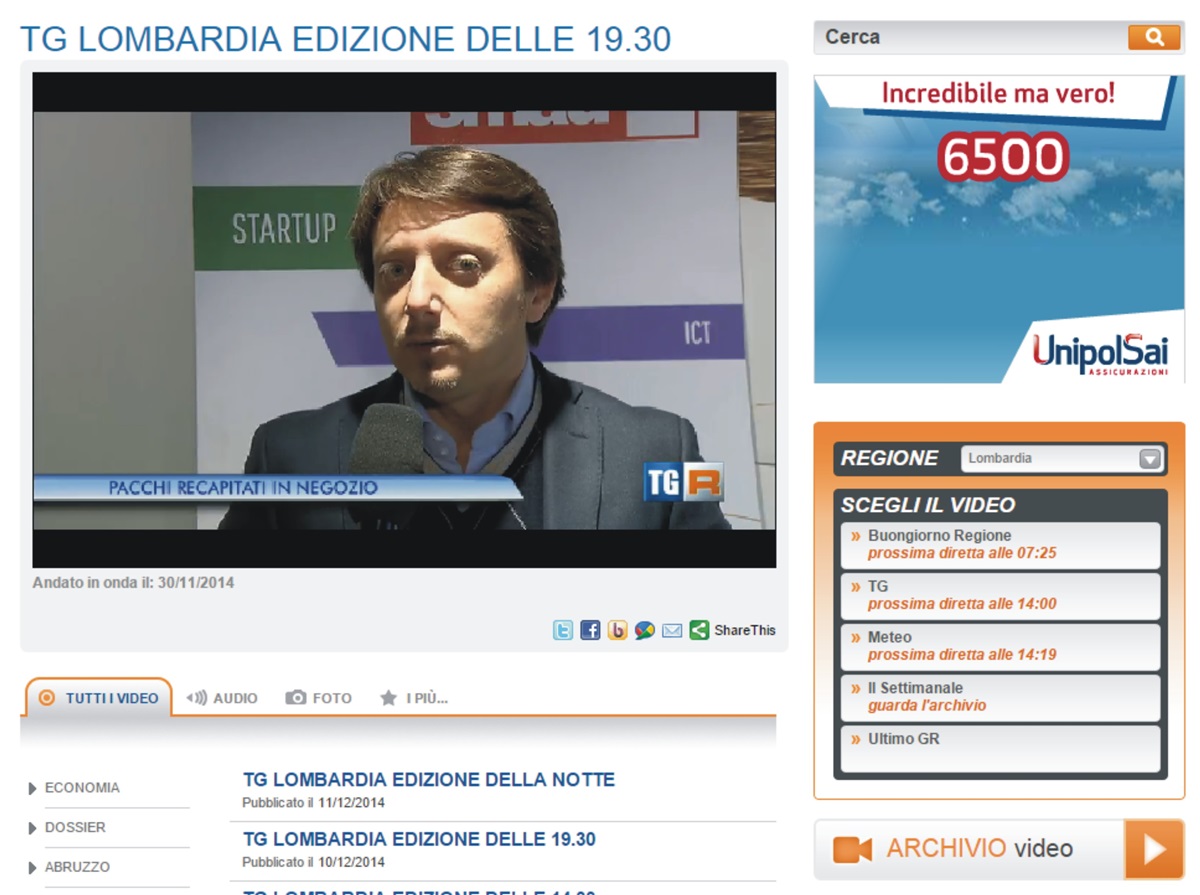Click into the Cerca search field

click(970, 37)
